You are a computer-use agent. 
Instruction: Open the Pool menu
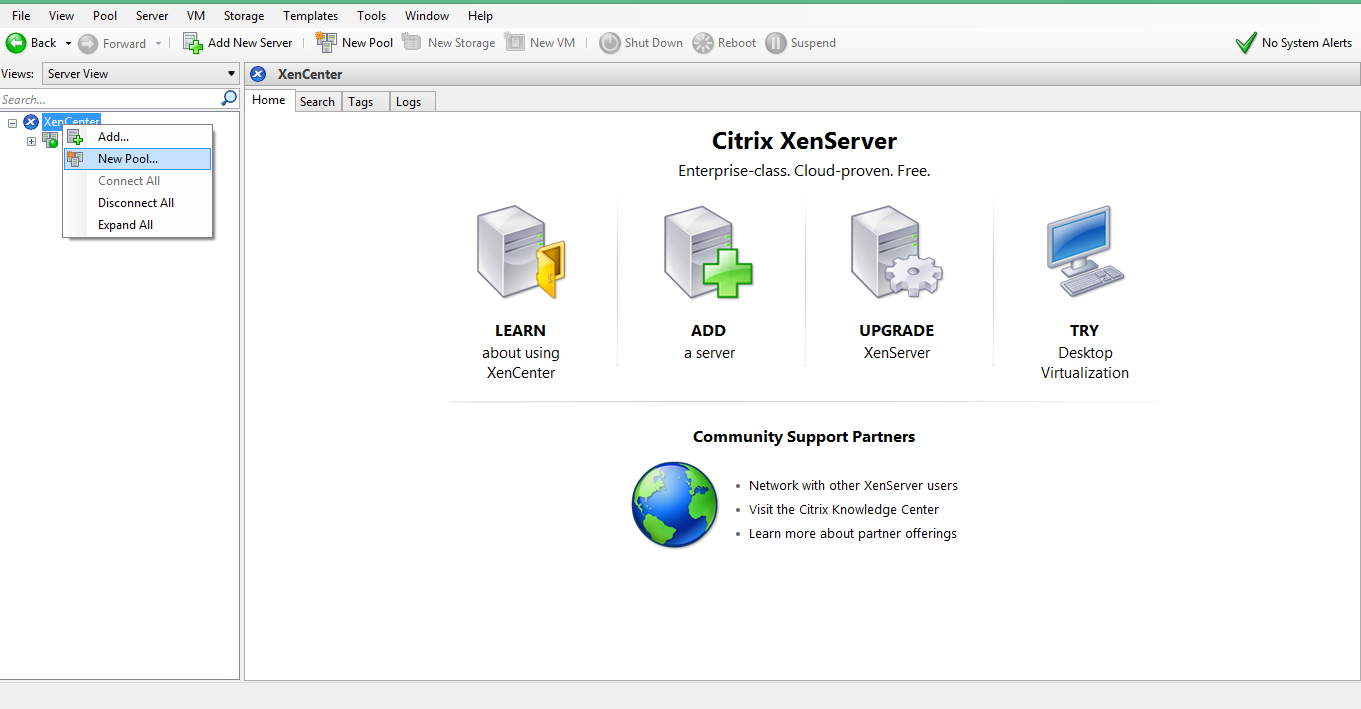coord(105,16)
